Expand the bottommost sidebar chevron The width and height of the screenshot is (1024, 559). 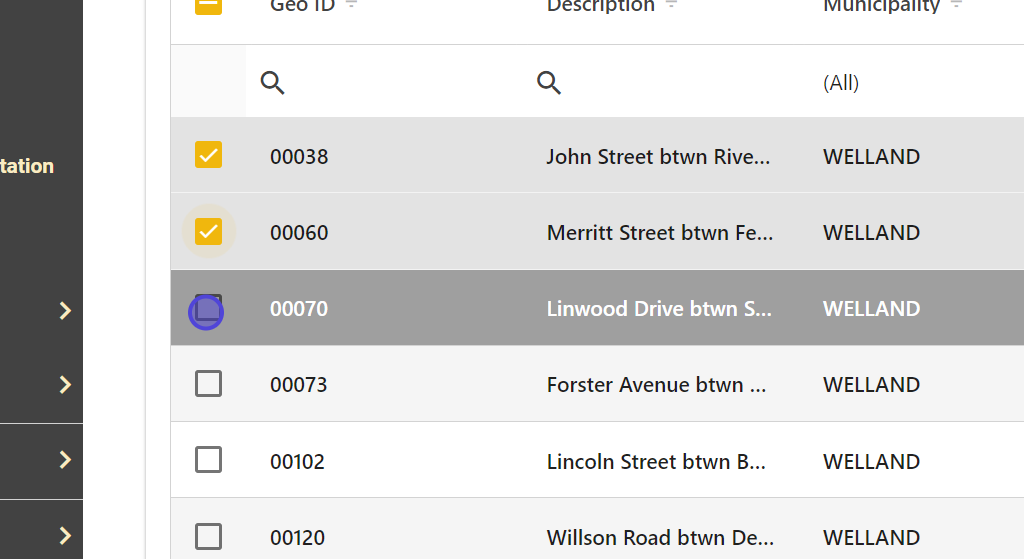[65, 535]
